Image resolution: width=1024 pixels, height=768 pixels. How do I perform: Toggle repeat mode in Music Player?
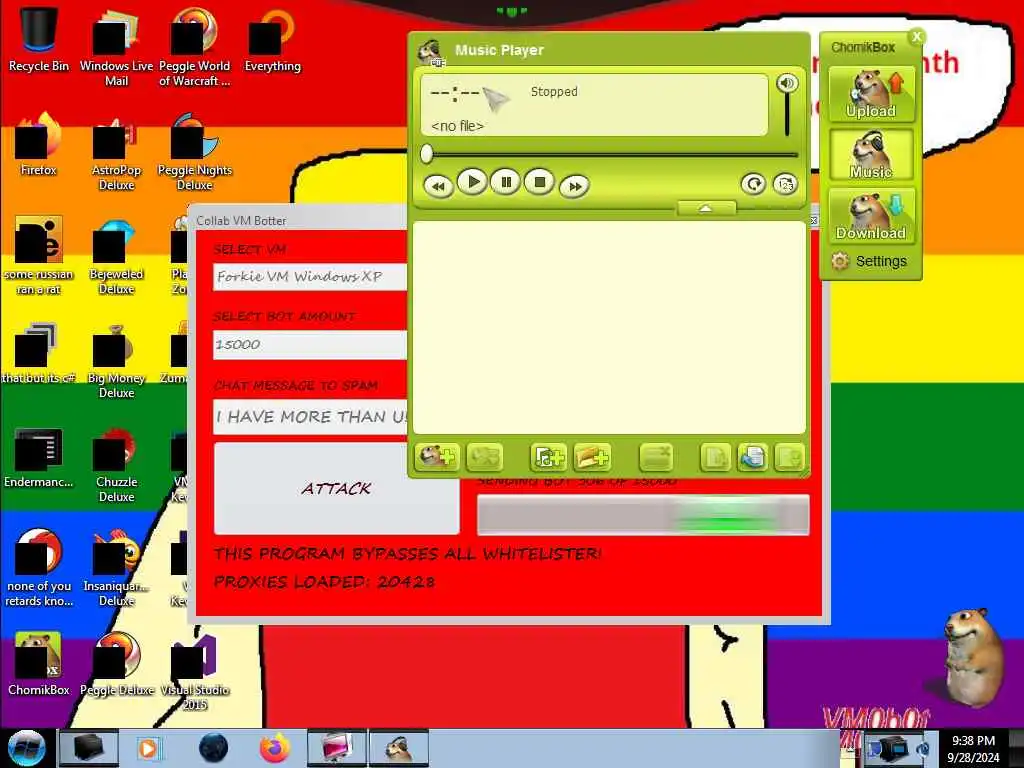pos(753,184)
